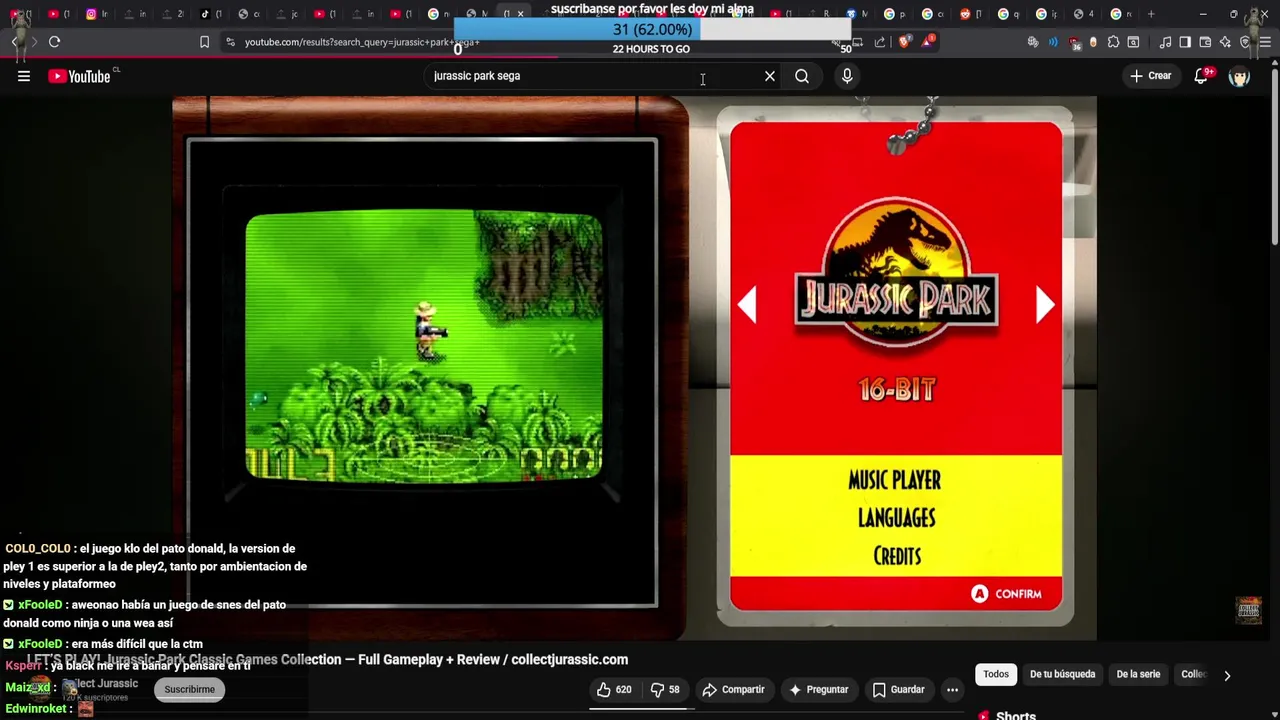Open the YouTube hamburger guide menu
Image resolution: width=1280 pixels, height=720 pixels.
pos(24,76)
